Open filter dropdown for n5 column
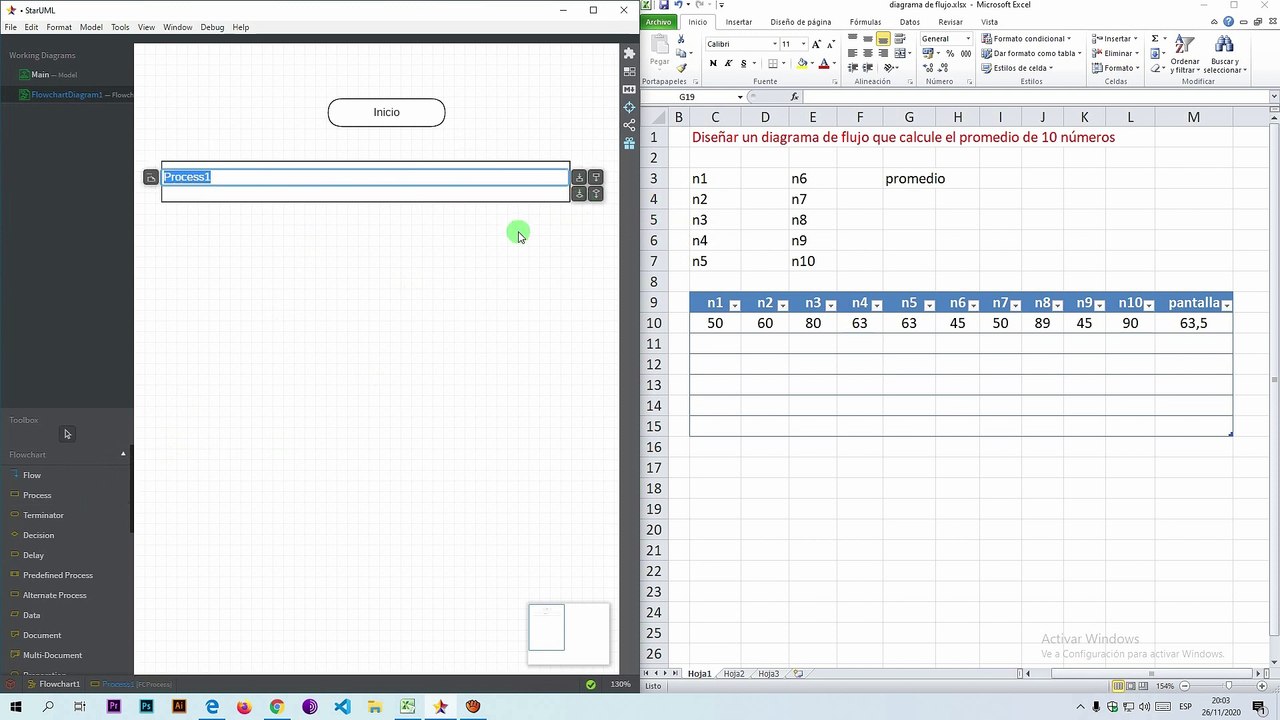The image size is (1280, 720). [x=929, y=305]
